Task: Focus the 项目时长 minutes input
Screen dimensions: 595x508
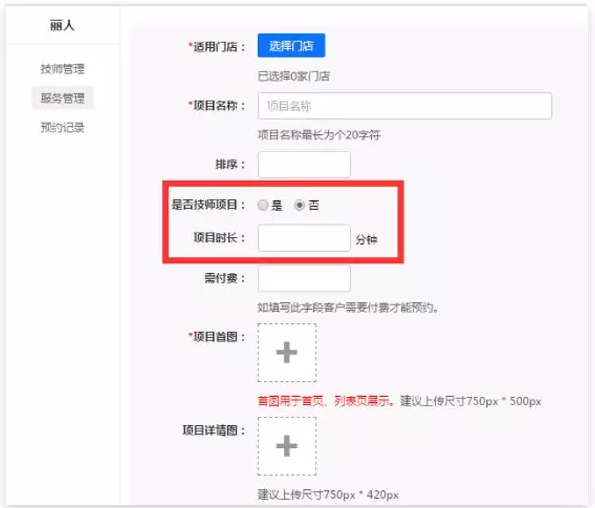Action: 304,238
